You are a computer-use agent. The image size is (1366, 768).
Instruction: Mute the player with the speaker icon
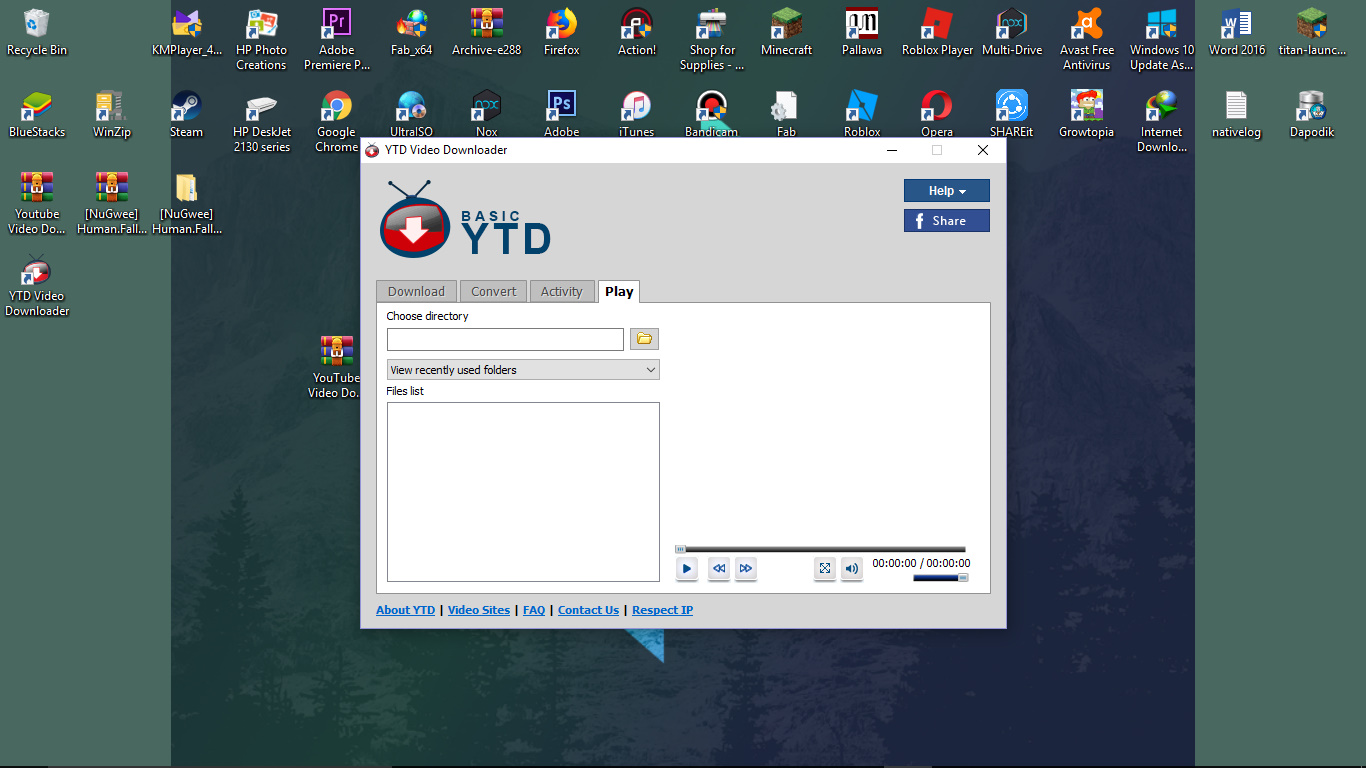coord(851,569)
